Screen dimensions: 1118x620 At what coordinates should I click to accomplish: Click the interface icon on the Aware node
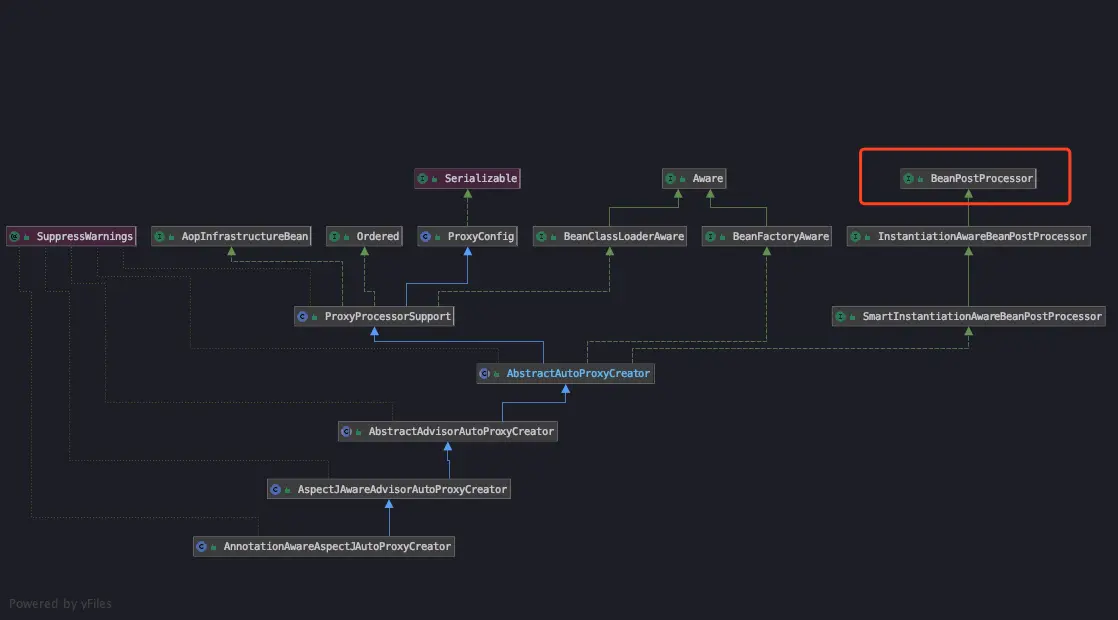click(671, 178)
